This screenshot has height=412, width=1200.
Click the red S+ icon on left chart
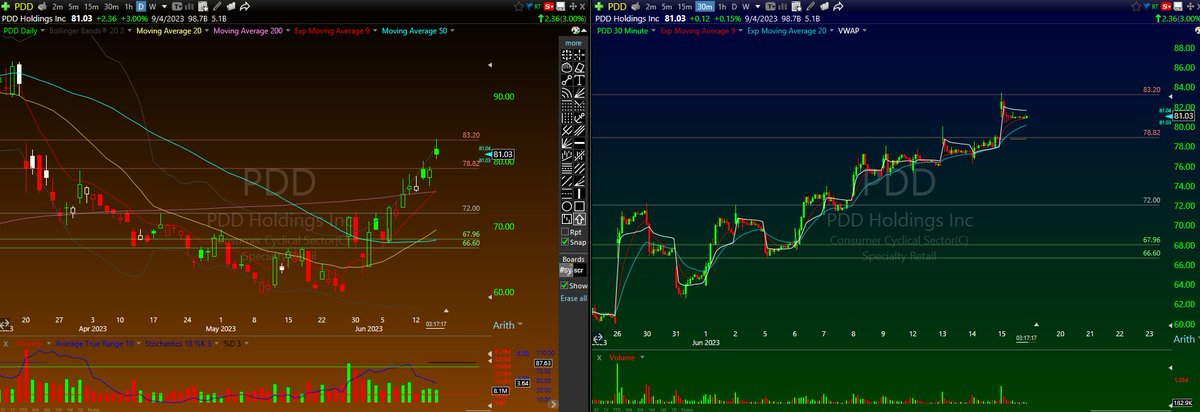pyautogui.click(x=548, y=7)
